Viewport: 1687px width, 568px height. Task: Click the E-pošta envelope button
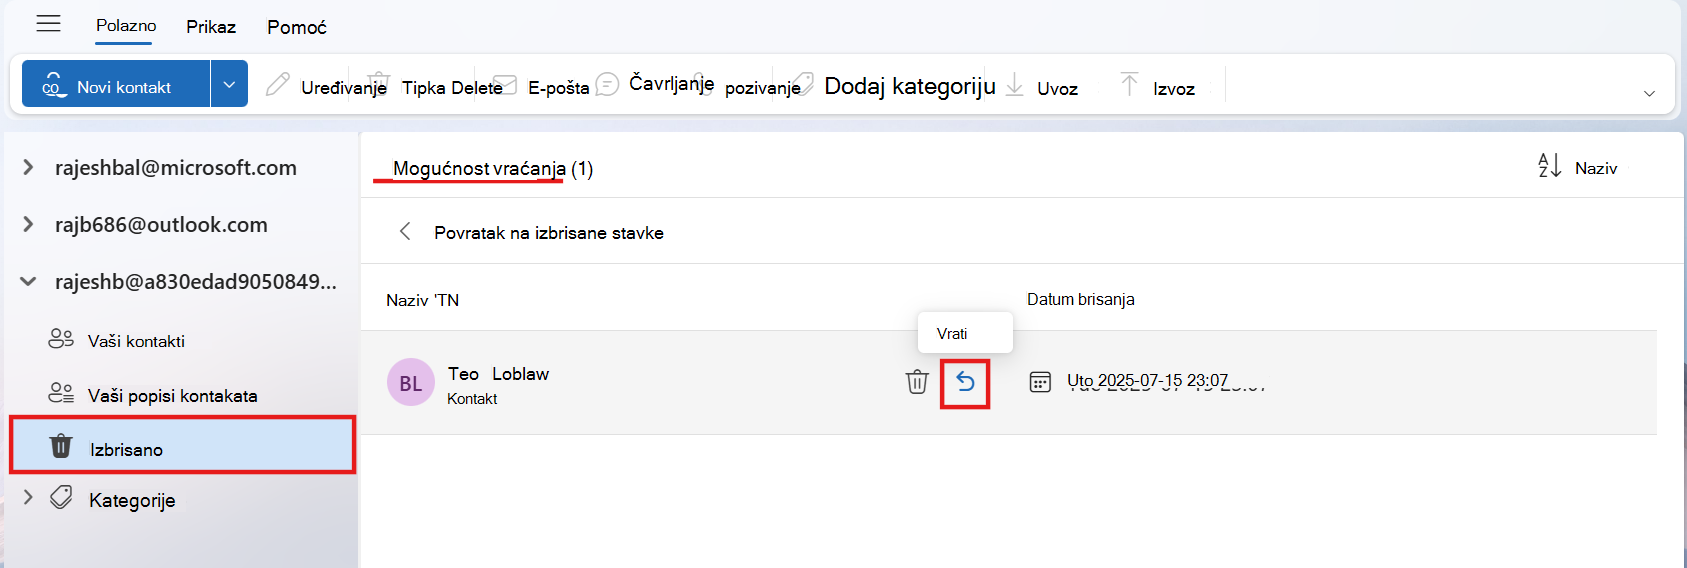(541, 86)
